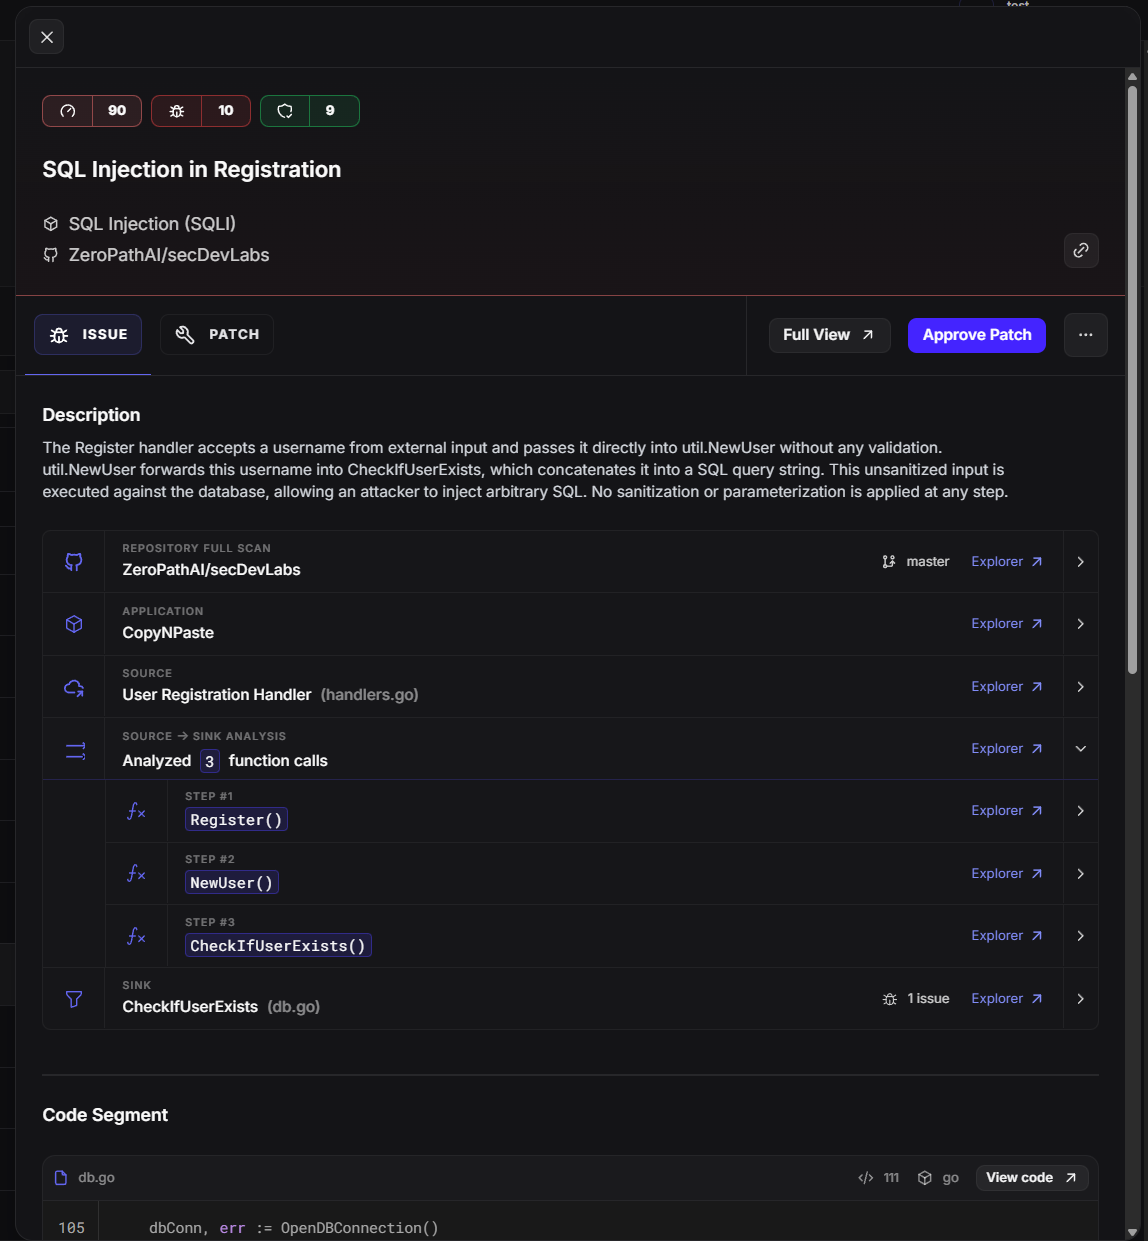Screen dimensions: 1148x1241
Task: Switch to the PATCH tab
Action: (217, 335)
